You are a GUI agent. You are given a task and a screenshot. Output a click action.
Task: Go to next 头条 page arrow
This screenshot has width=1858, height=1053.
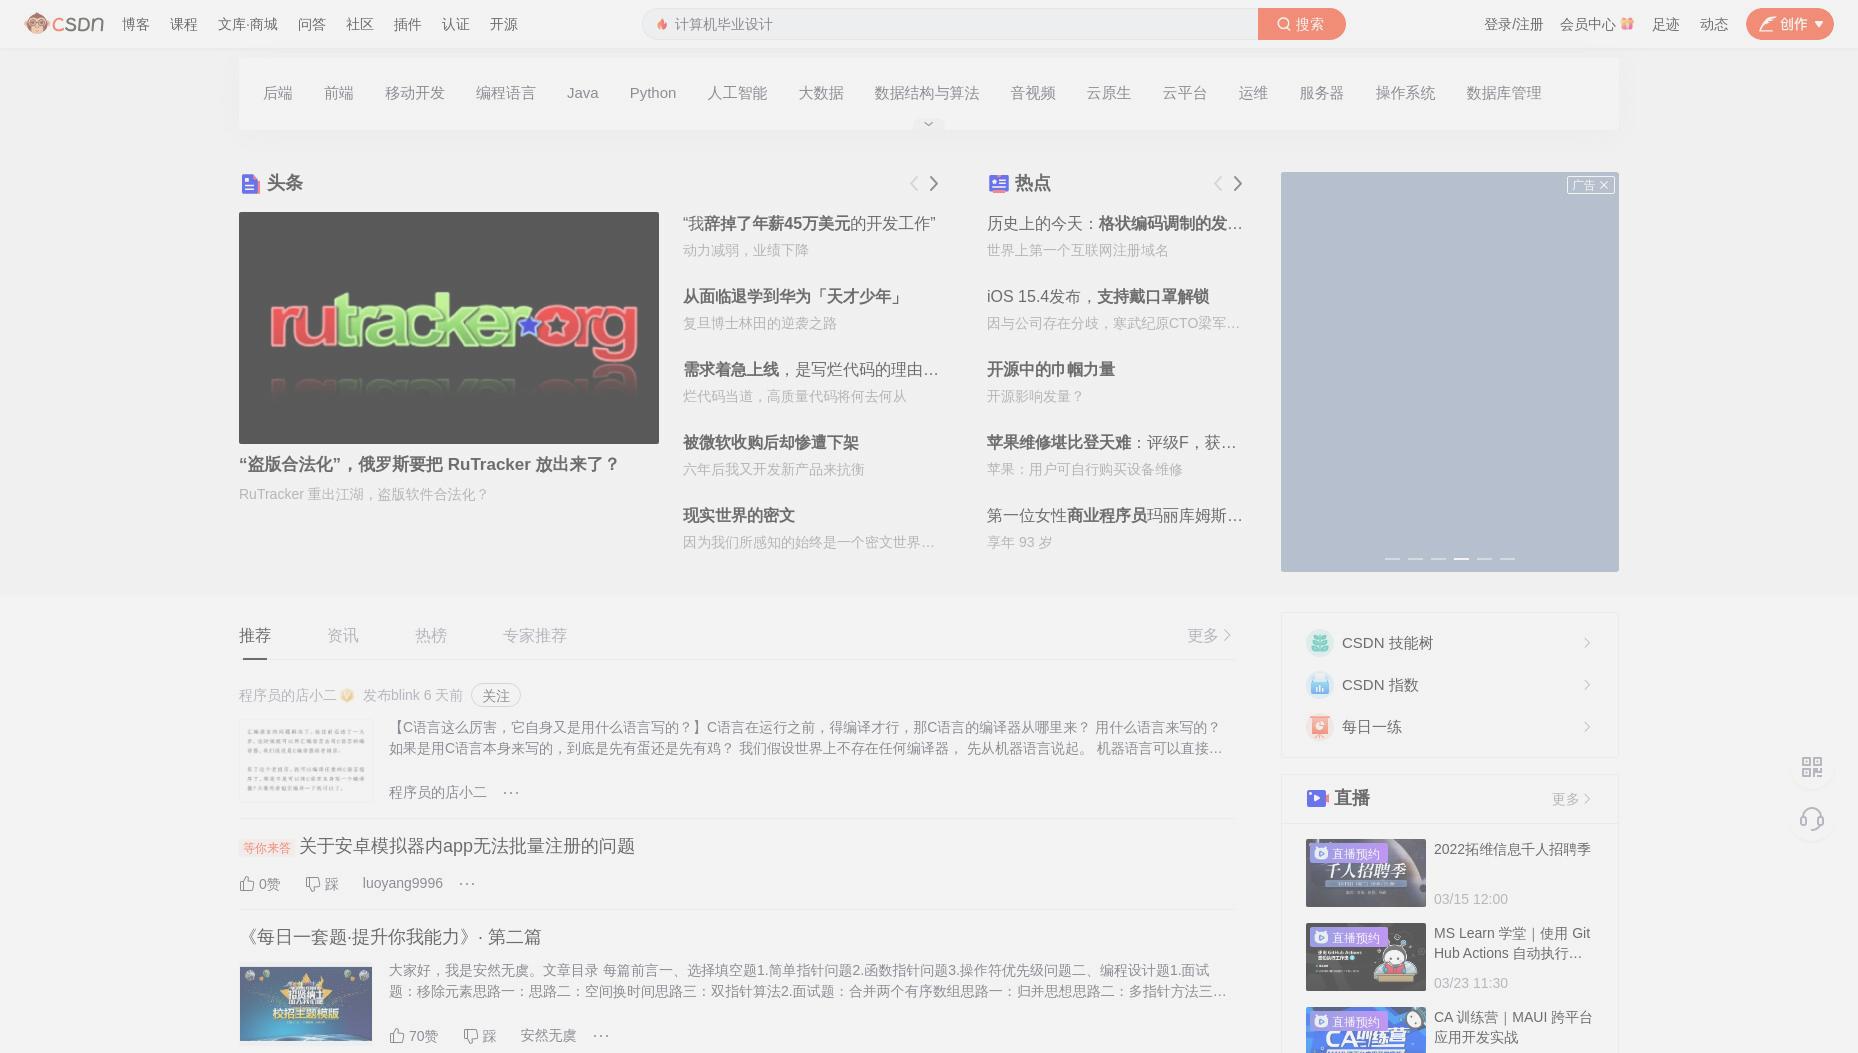click(x=934, y=183)
